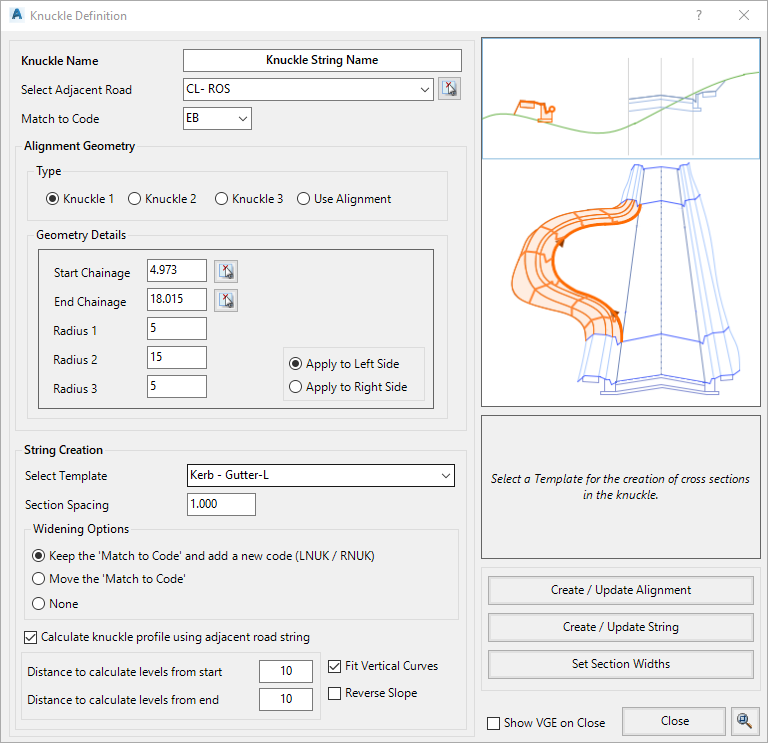
Task: Click the knuckle plan preview image
Action: (619, 283)
